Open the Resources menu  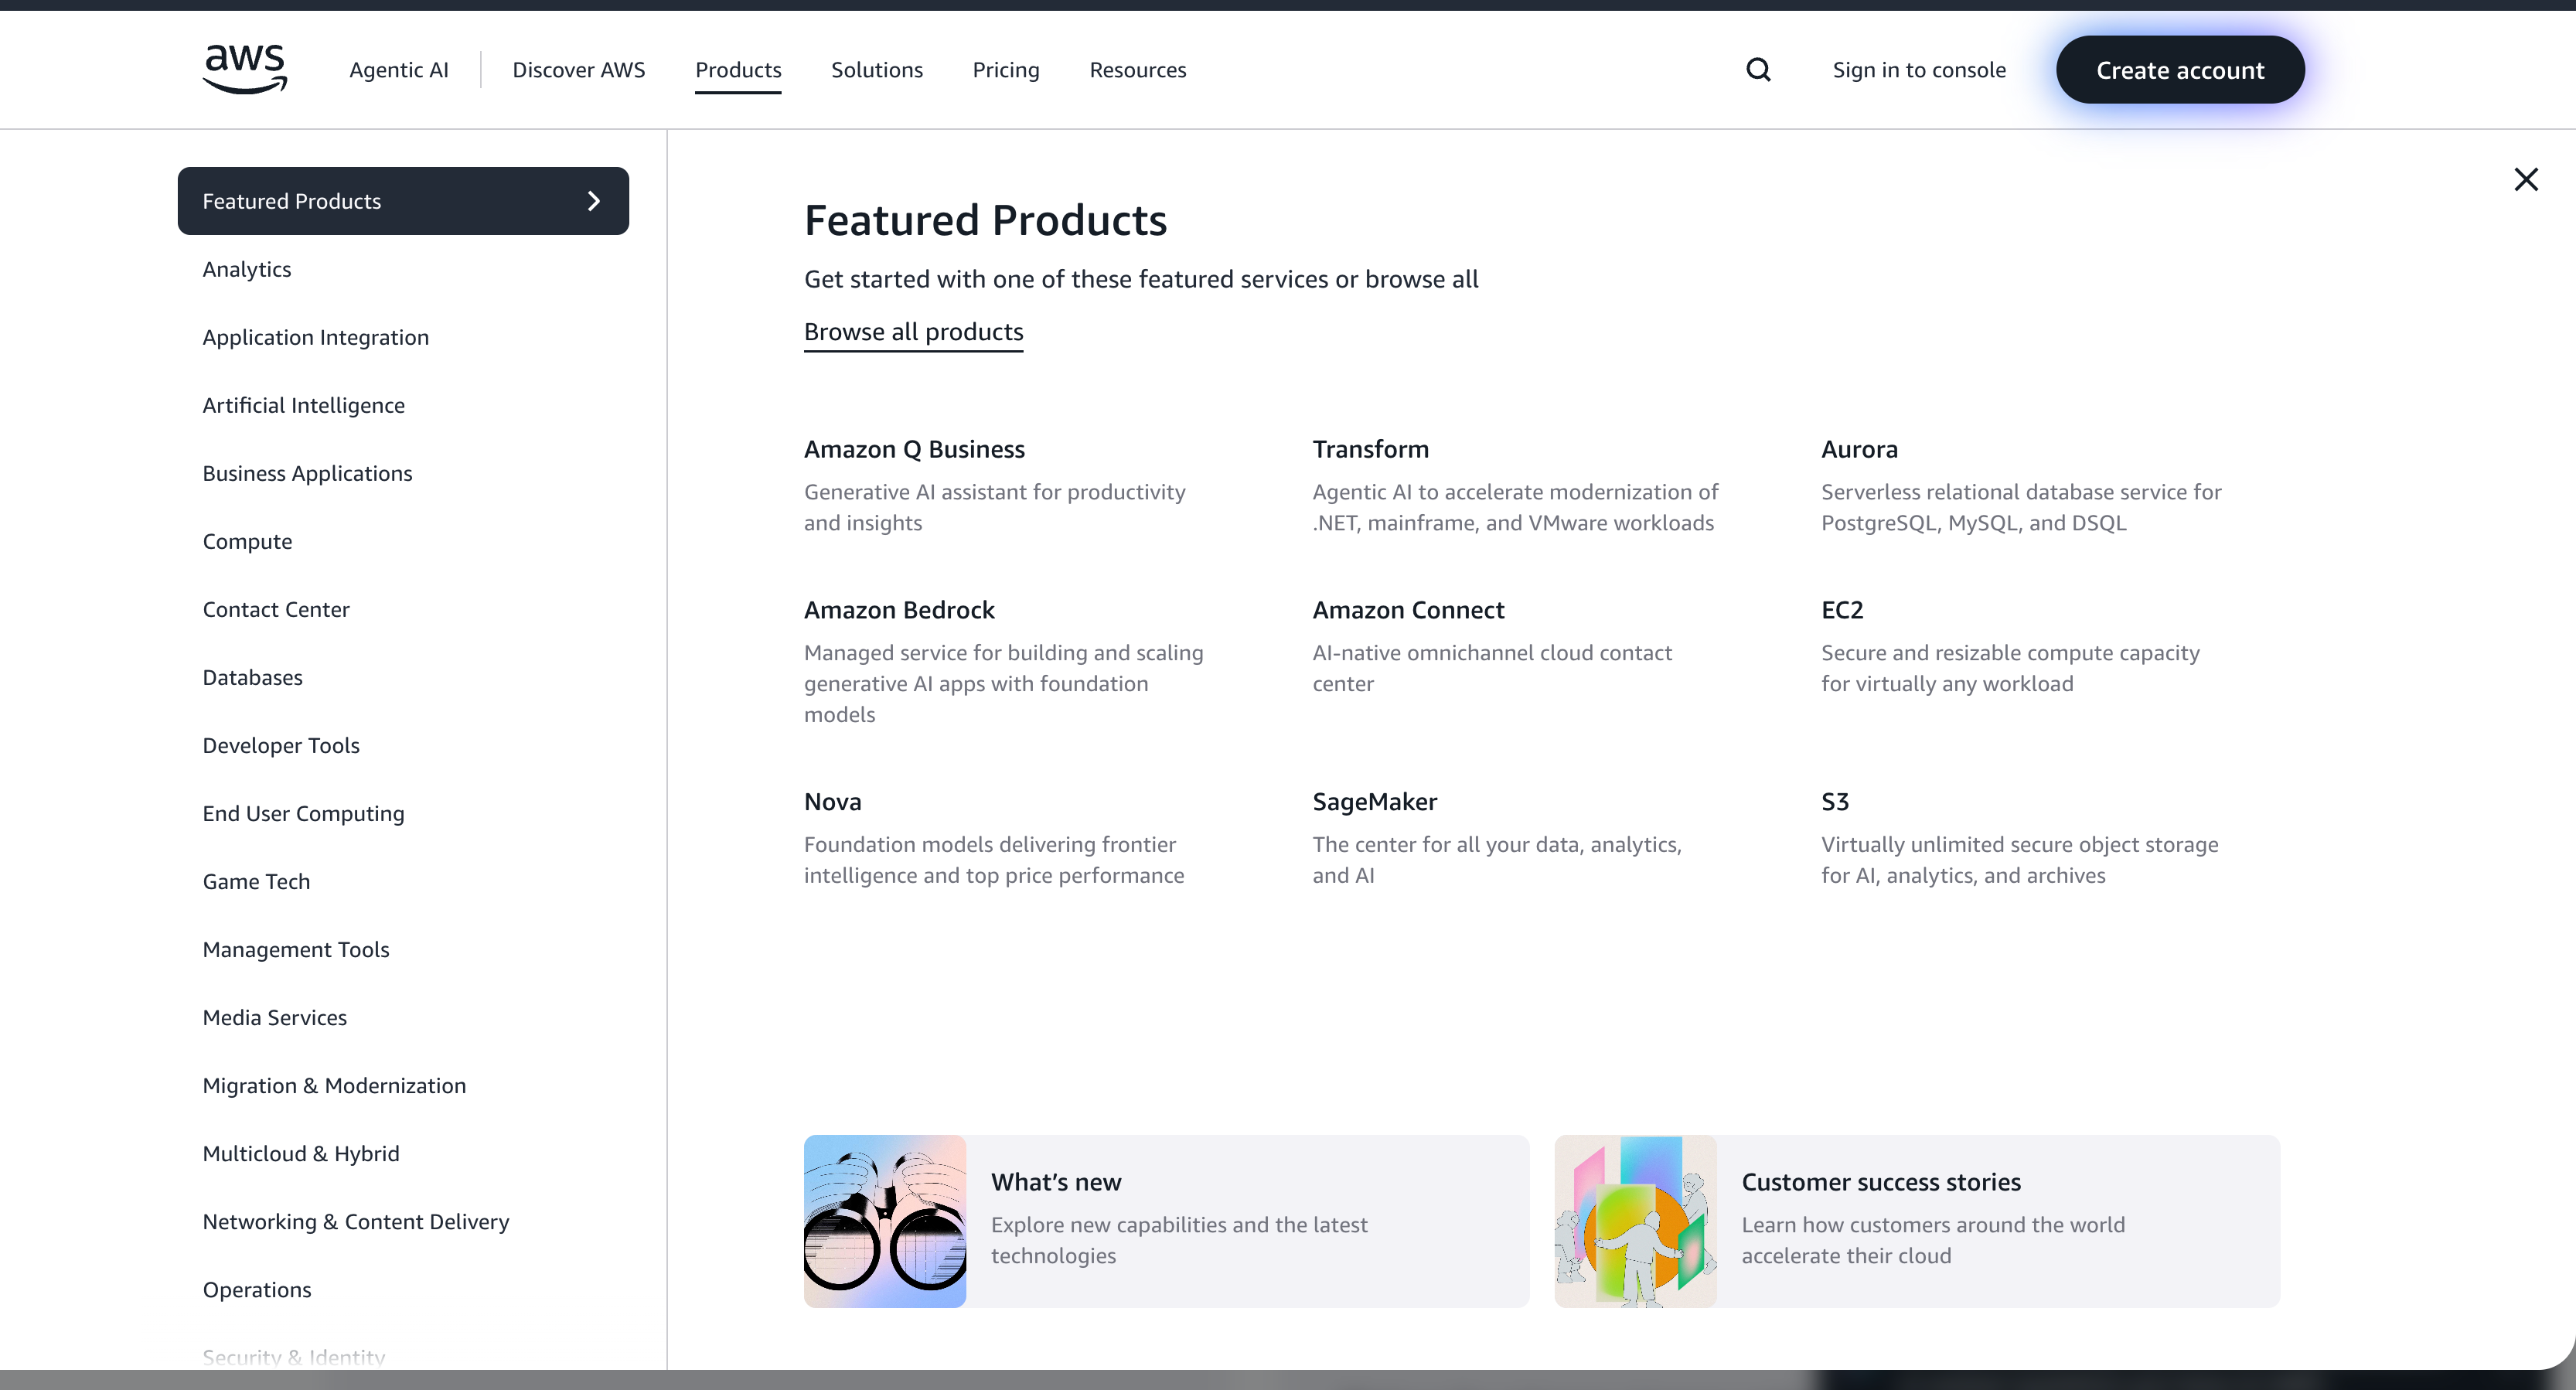(x=1138, y=70)
